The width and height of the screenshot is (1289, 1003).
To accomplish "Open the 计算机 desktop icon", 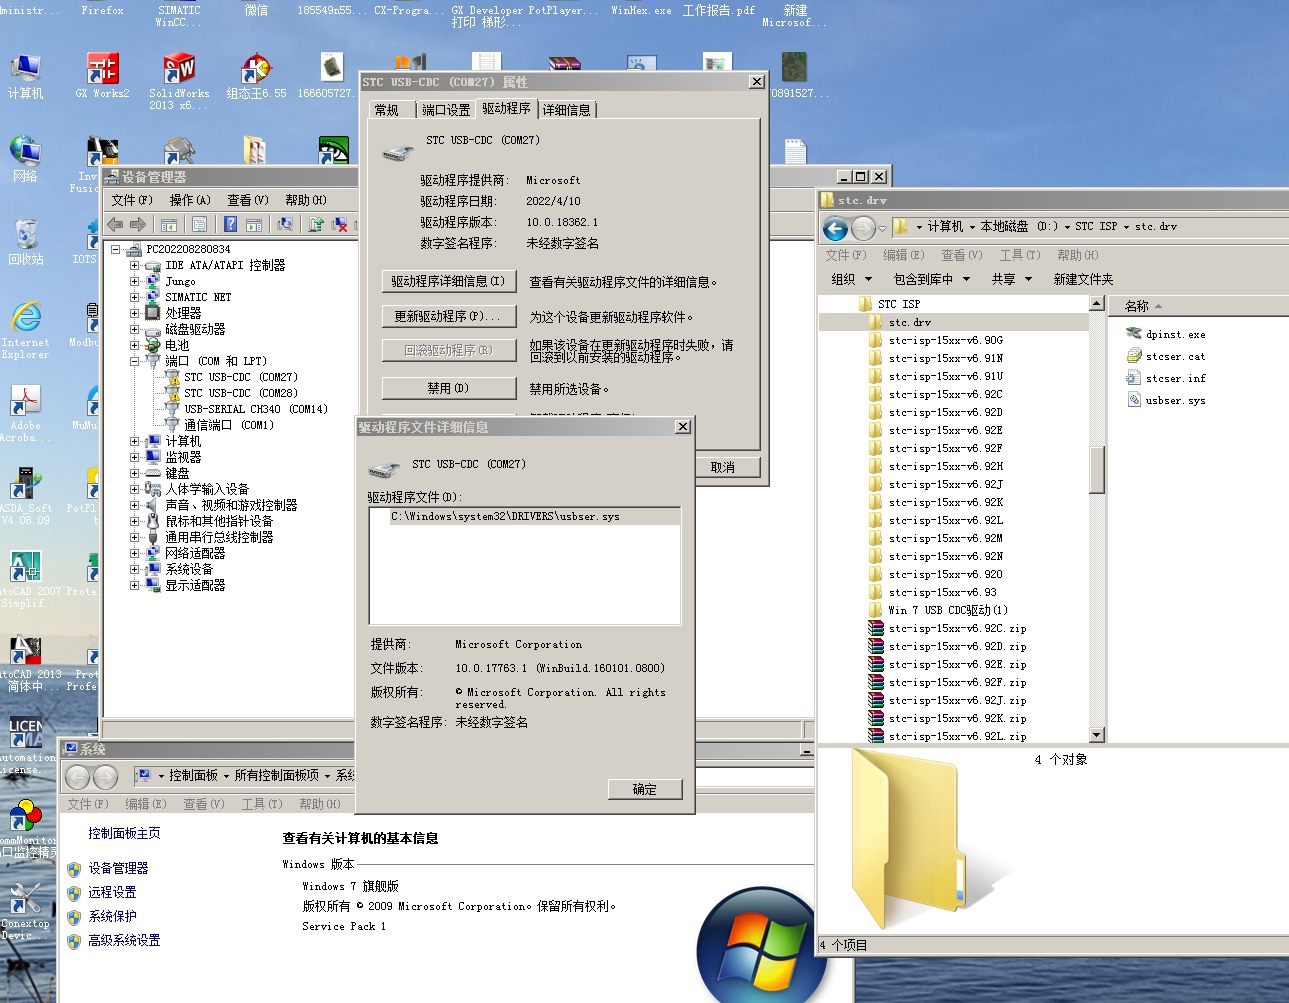I will coord(26,75).
